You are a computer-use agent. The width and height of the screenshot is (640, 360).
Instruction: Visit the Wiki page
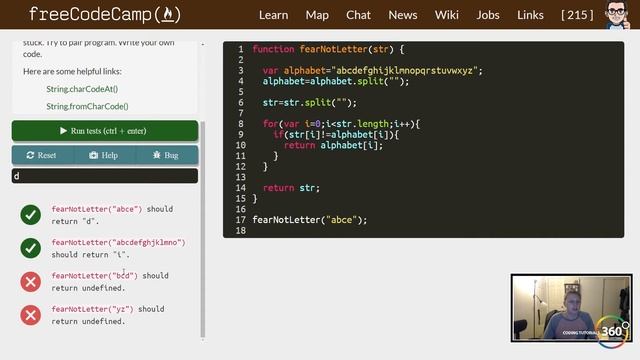(447, 15)
